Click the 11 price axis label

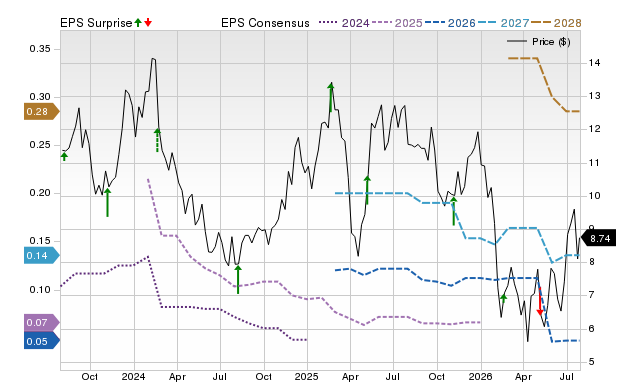pyautogui.click(x=594, y=163)
